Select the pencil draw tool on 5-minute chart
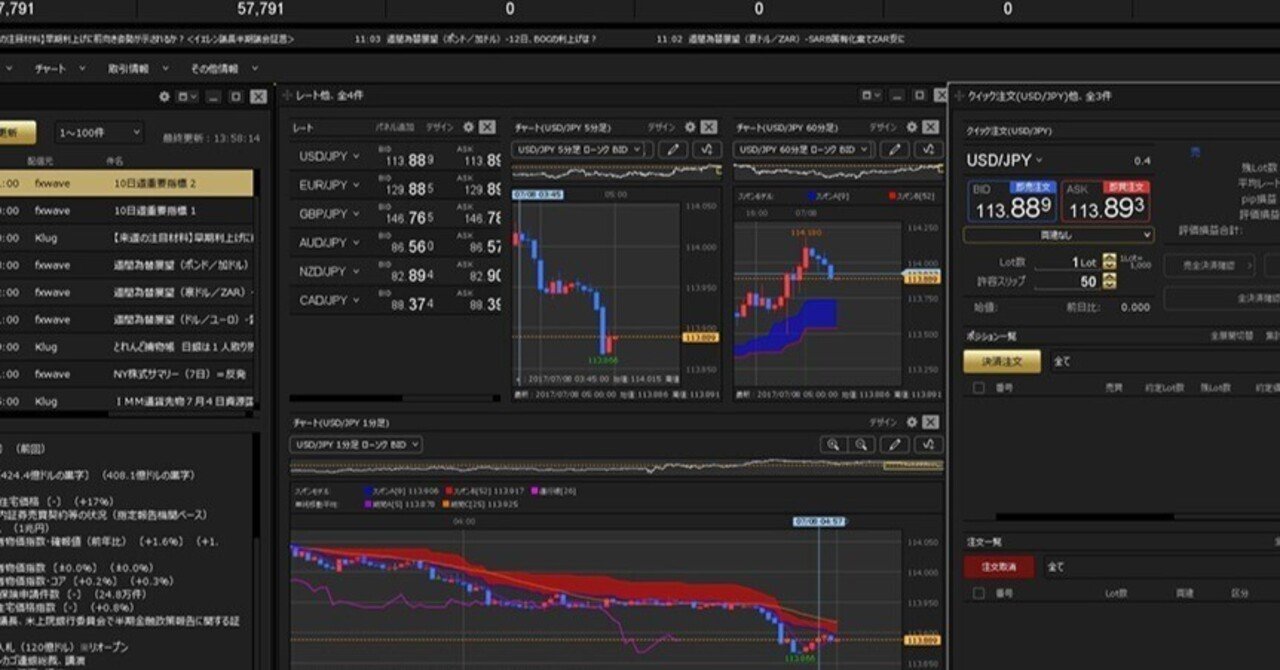The height and width of the screenshot is (670, 1280). 673,149
